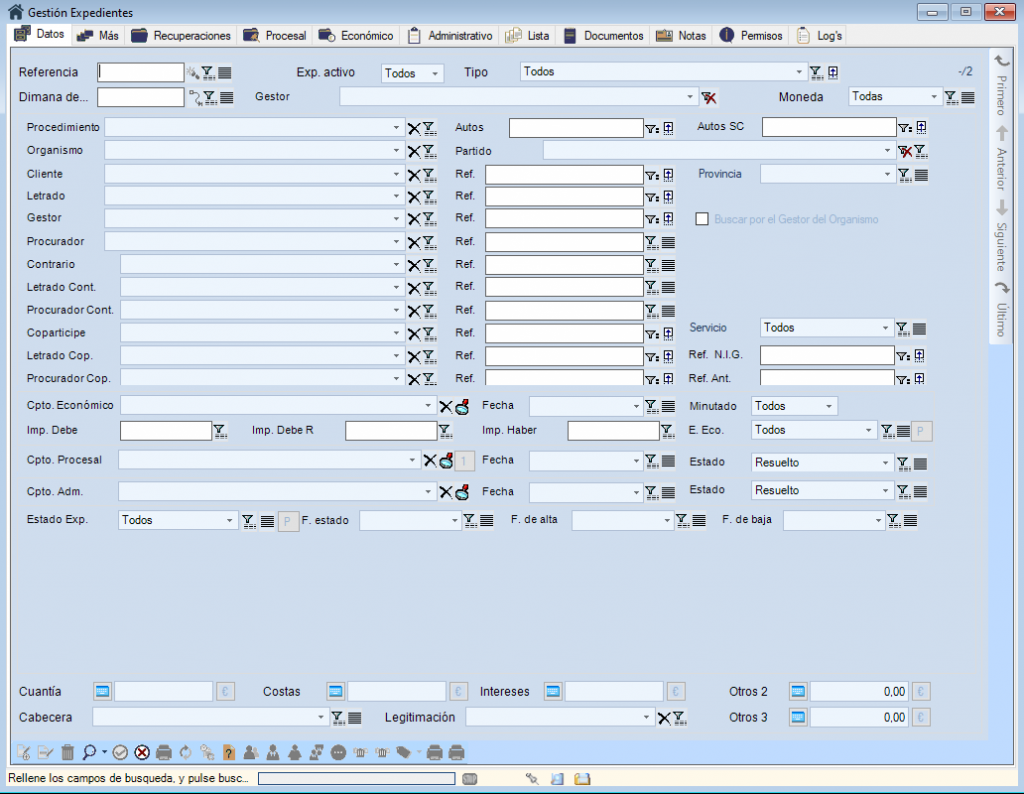The image size is (1024, 794).
Task: Click the magnifier search icon in bottom toolbar
Action: [89, 752]
